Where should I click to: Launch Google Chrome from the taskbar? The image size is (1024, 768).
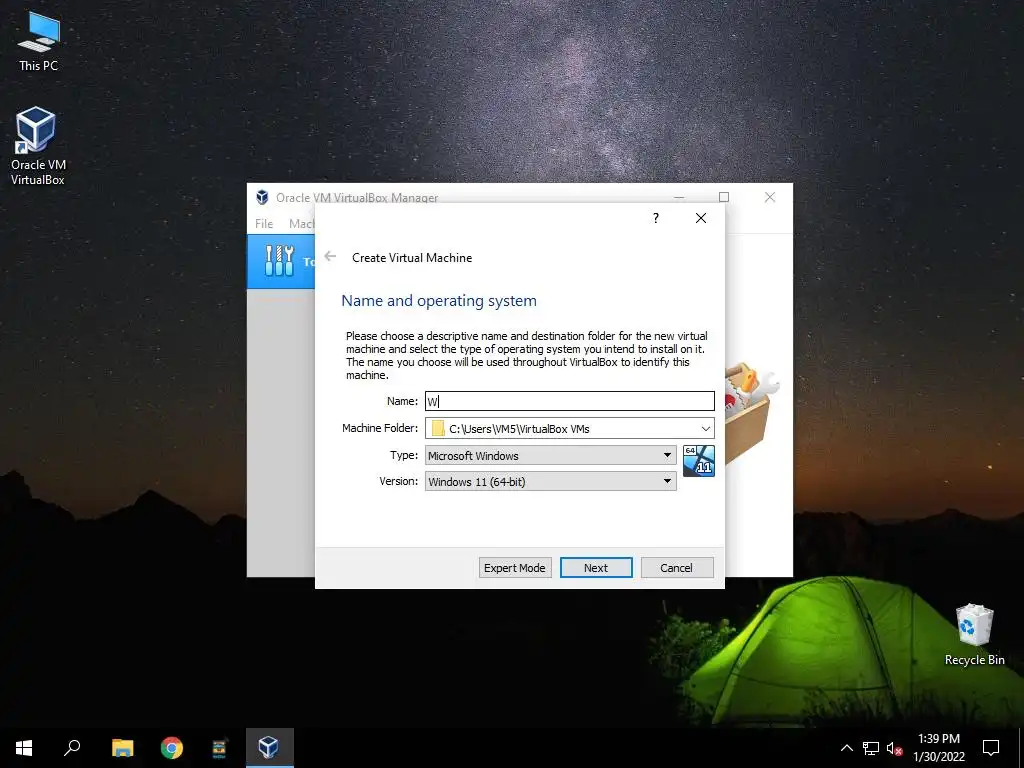pyautogui.click(x=172, y=748)
